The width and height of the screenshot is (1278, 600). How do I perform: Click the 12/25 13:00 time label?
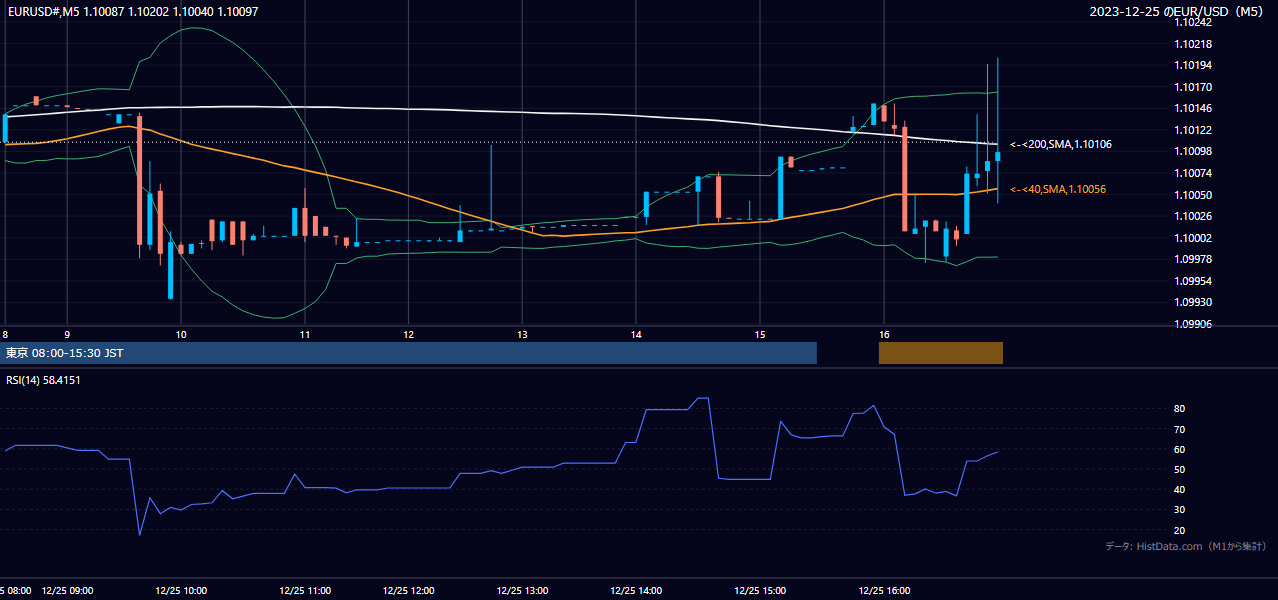[x=523, y=591]
